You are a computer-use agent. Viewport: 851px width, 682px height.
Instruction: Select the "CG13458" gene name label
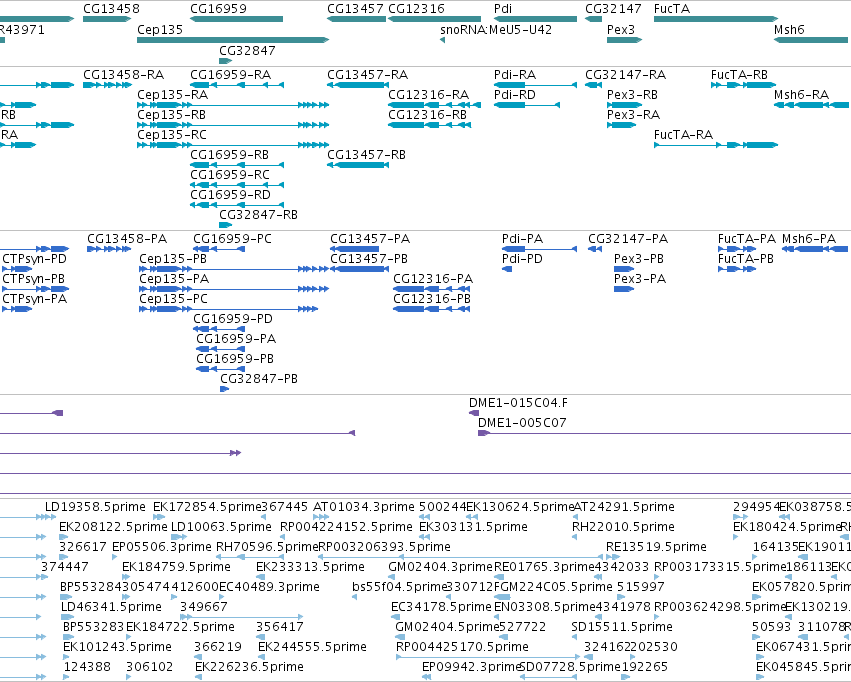pos(111,9)
